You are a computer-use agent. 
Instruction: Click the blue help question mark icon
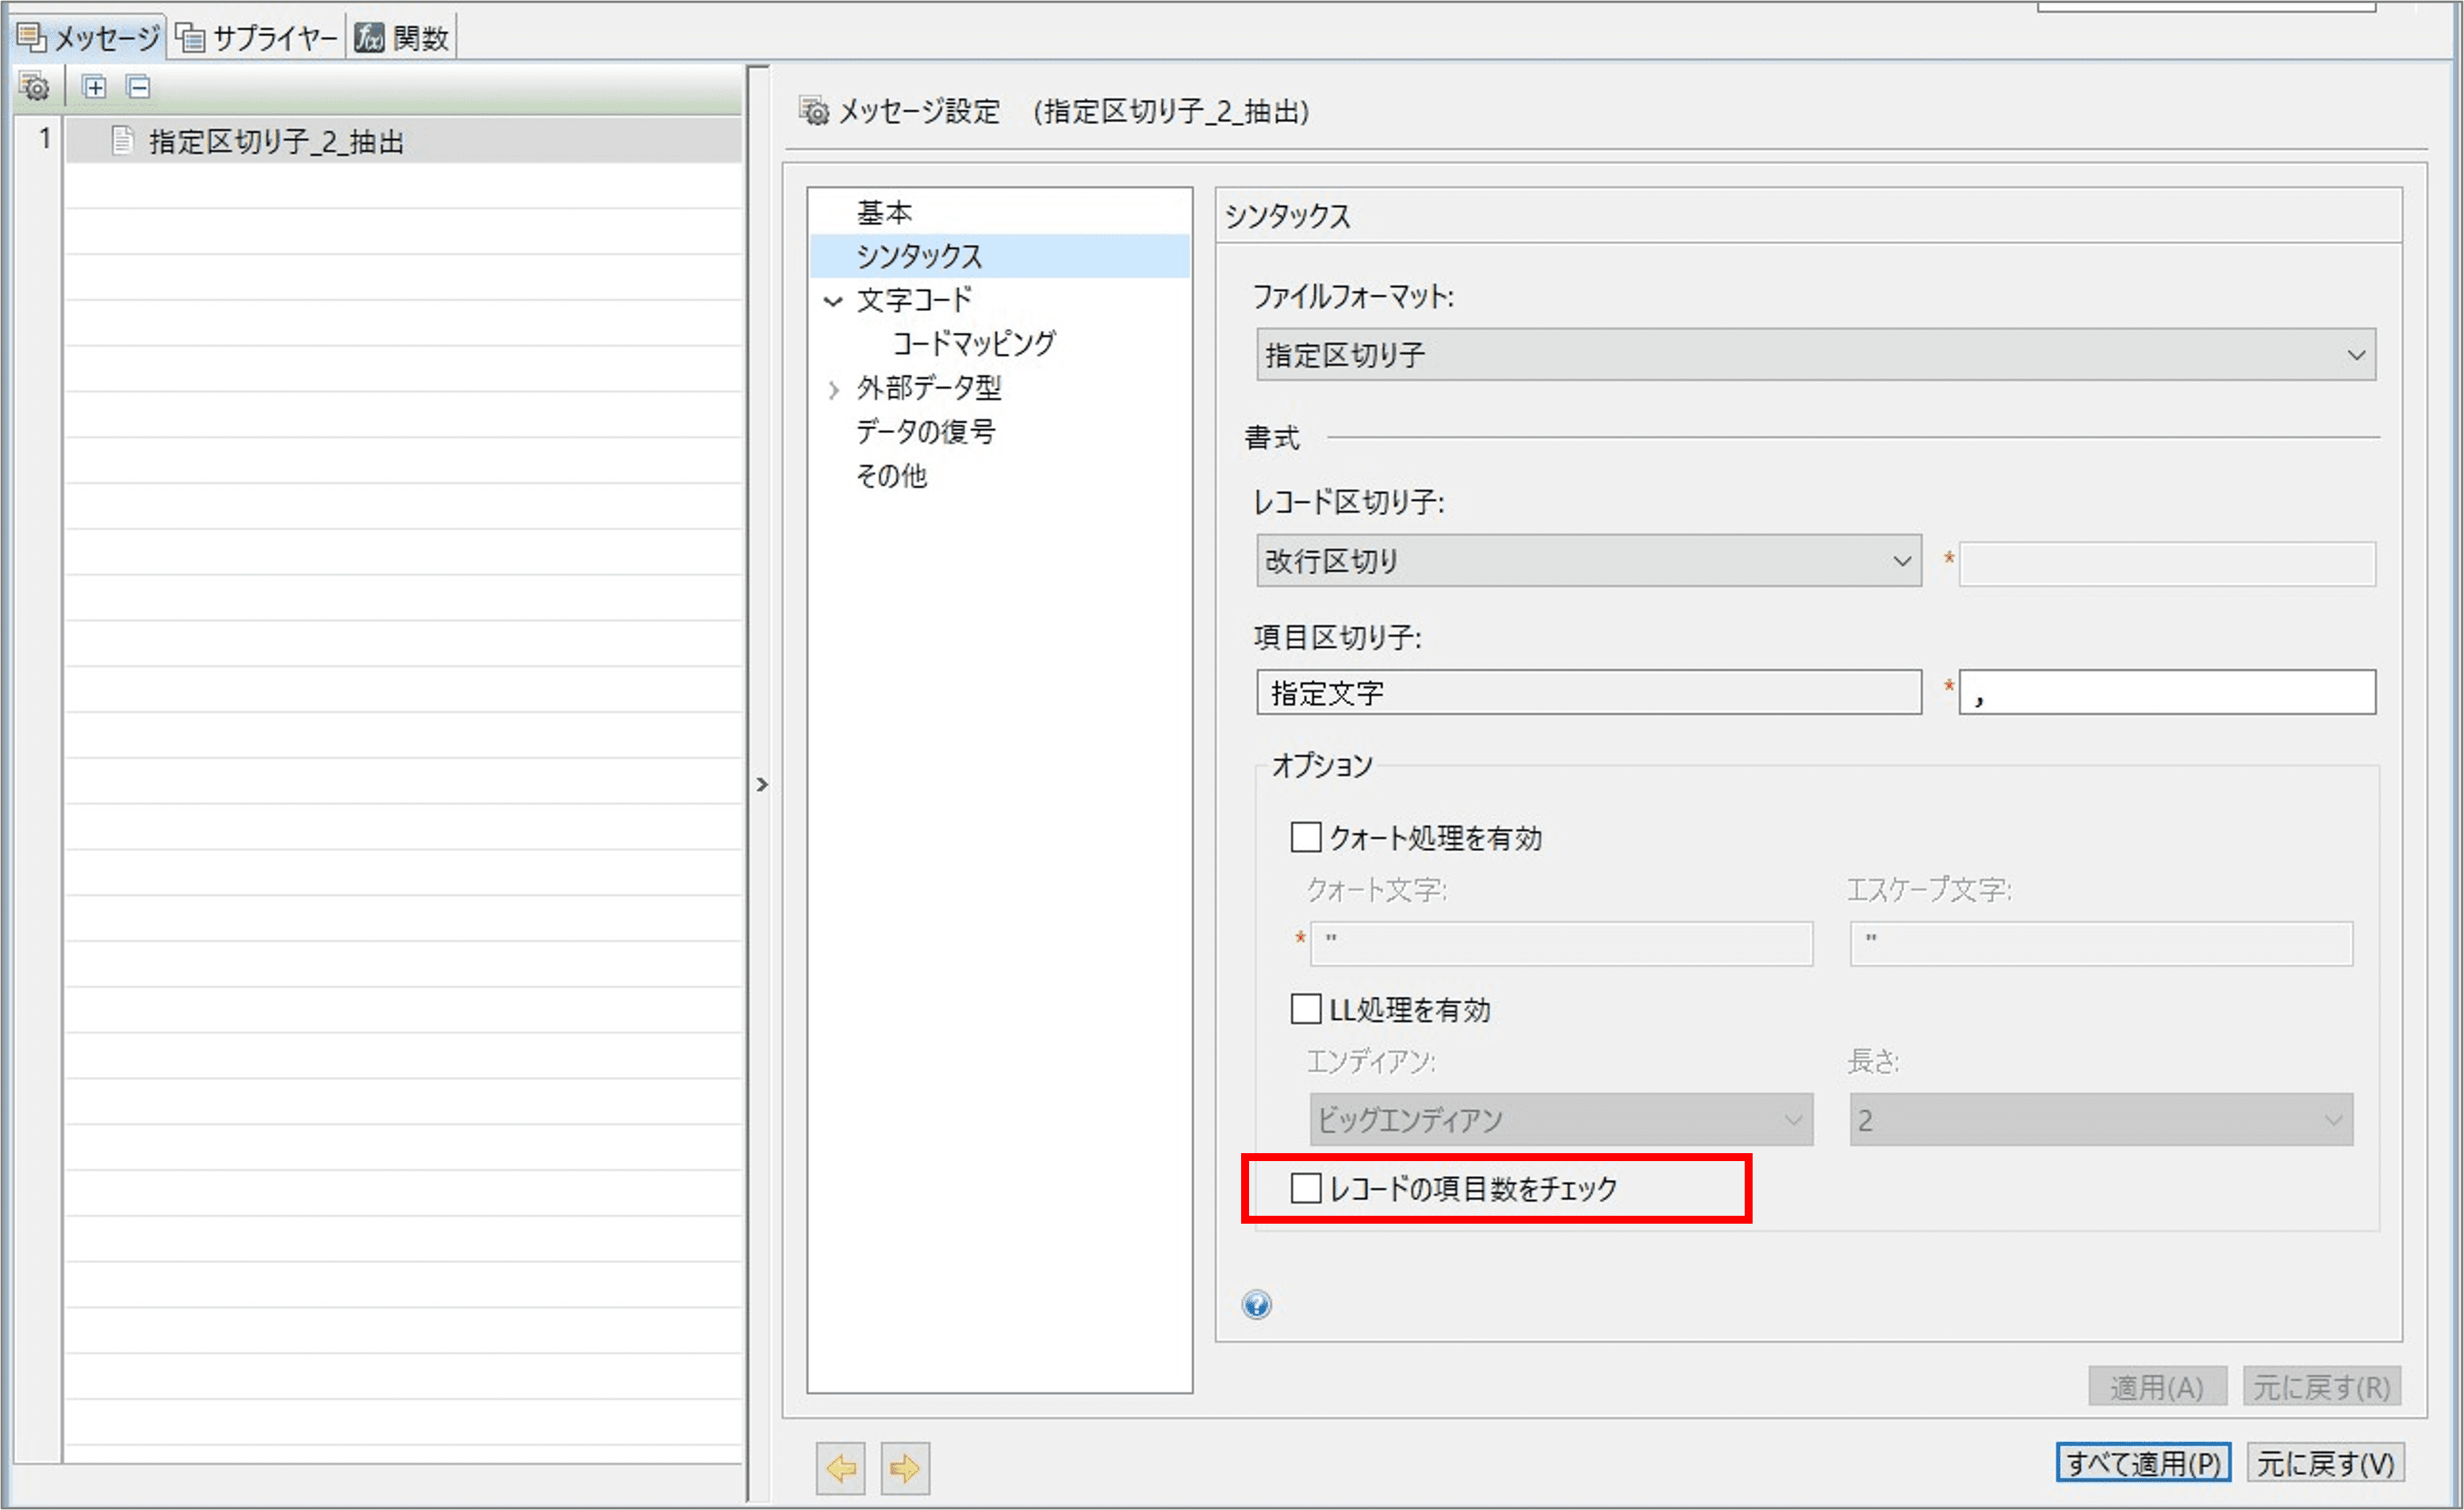pyautogui.click(x=1256, y=1304)
